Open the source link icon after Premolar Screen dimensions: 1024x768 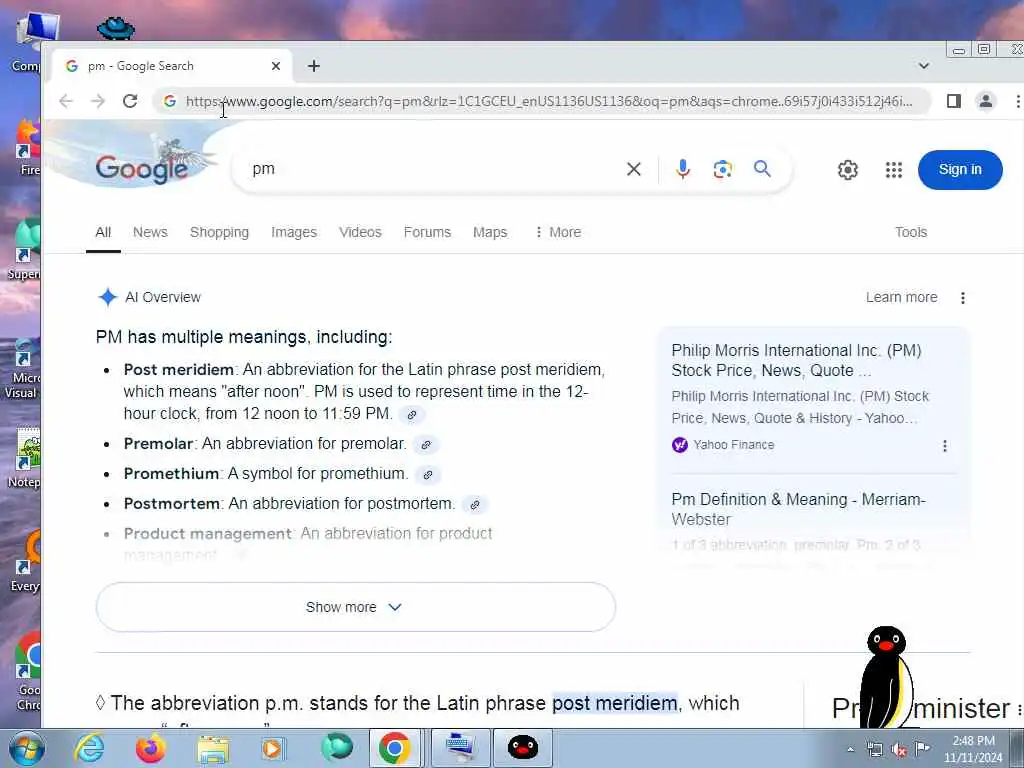(x=426, y=445)
